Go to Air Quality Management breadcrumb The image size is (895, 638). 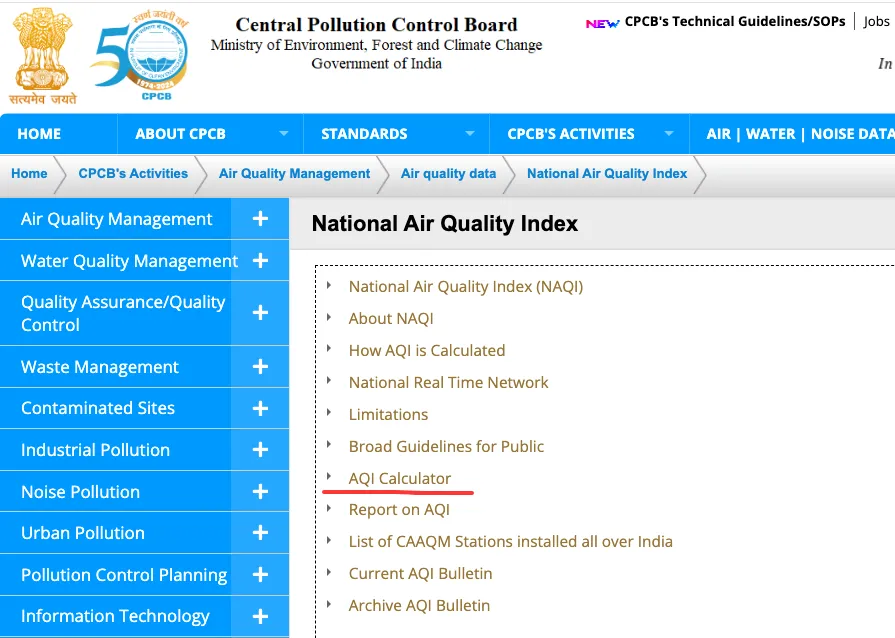[x=295, y=173]
